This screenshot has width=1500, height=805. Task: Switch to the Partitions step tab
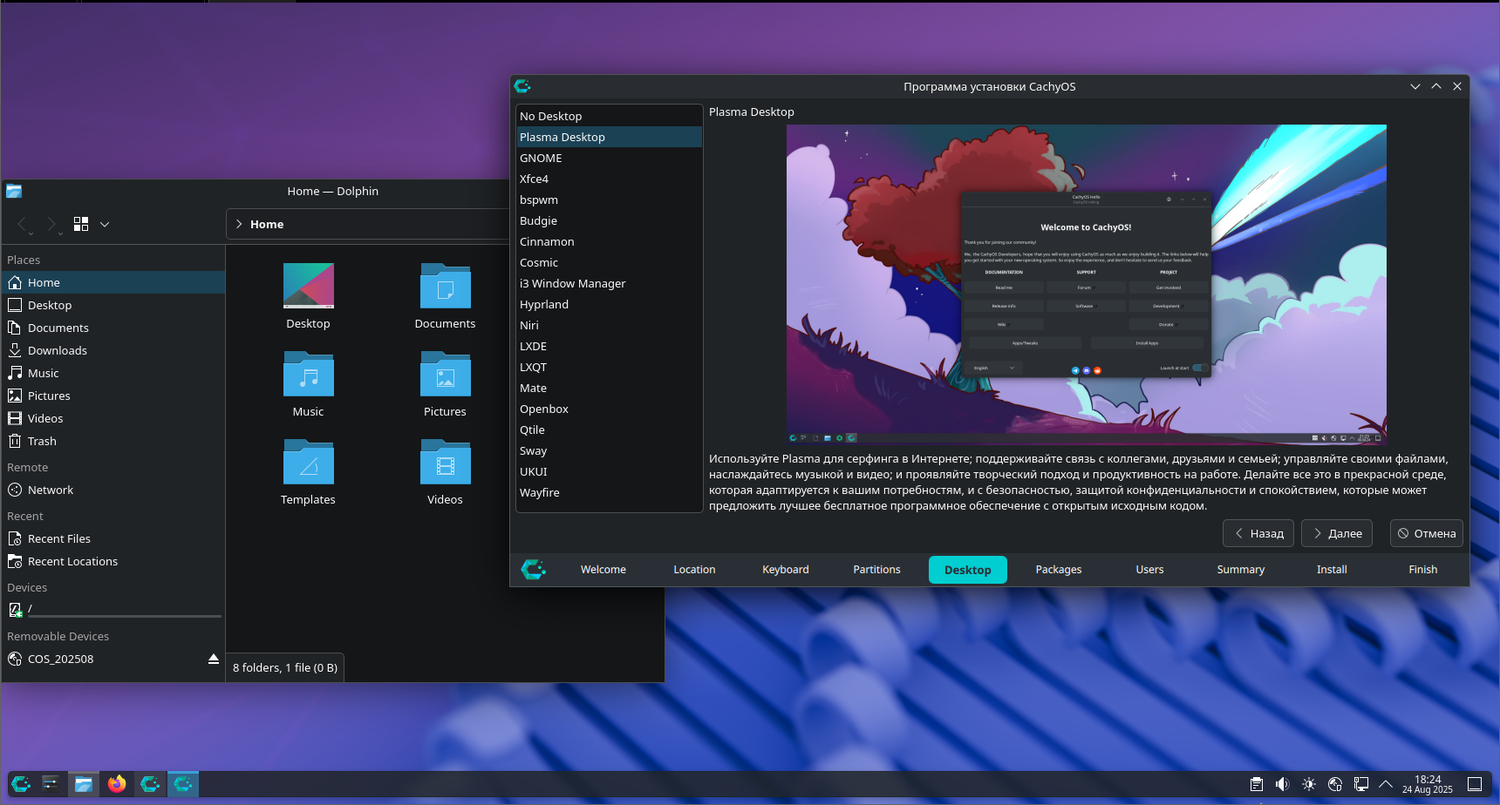876,570
